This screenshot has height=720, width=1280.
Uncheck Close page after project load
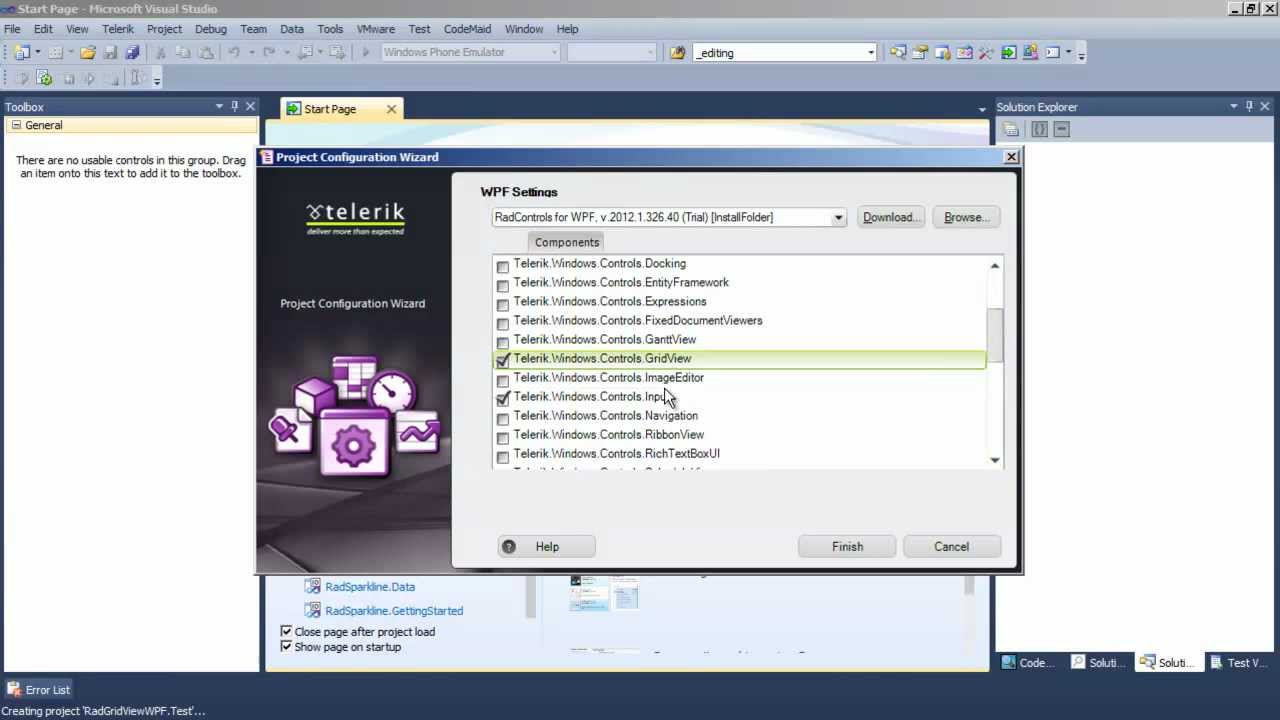click(286, 632)
